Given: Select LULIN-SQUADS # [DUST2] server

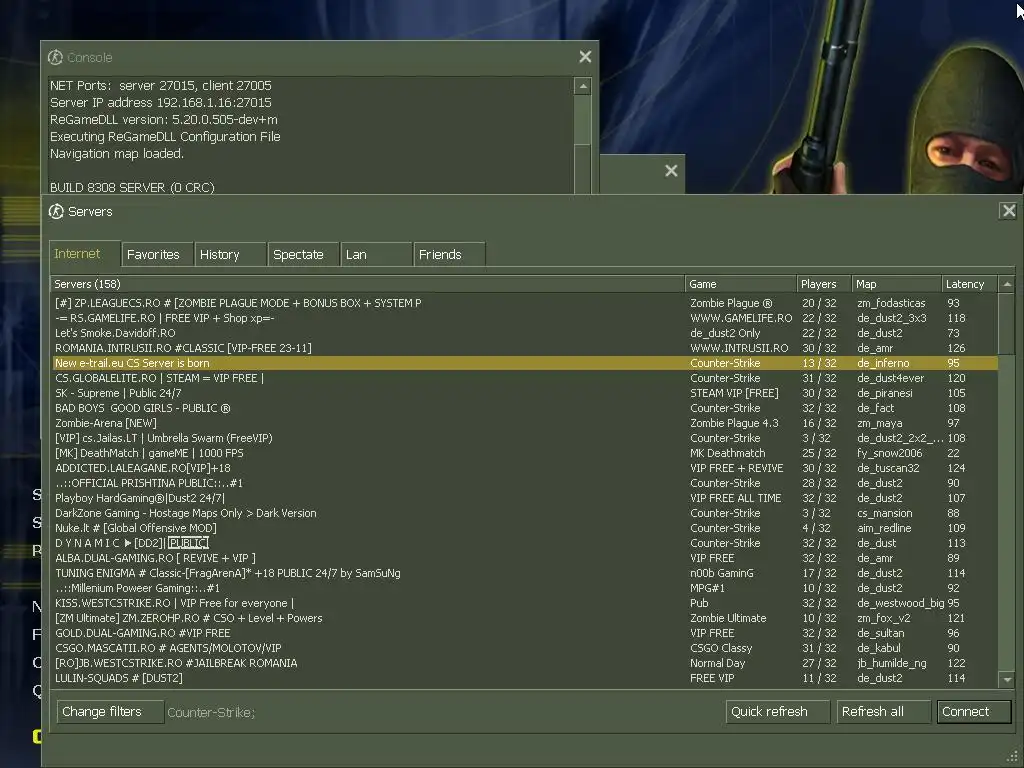Looking at the screenshot, I should point(525,679).
